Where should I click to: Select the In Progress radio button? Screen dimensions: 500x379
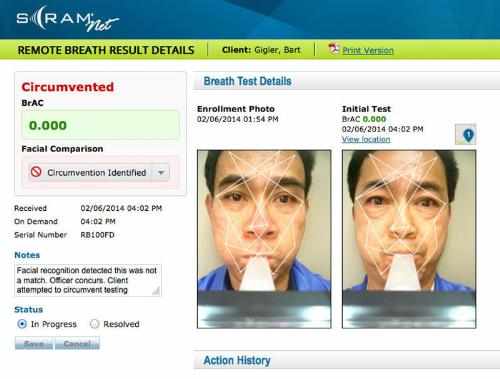22,324
